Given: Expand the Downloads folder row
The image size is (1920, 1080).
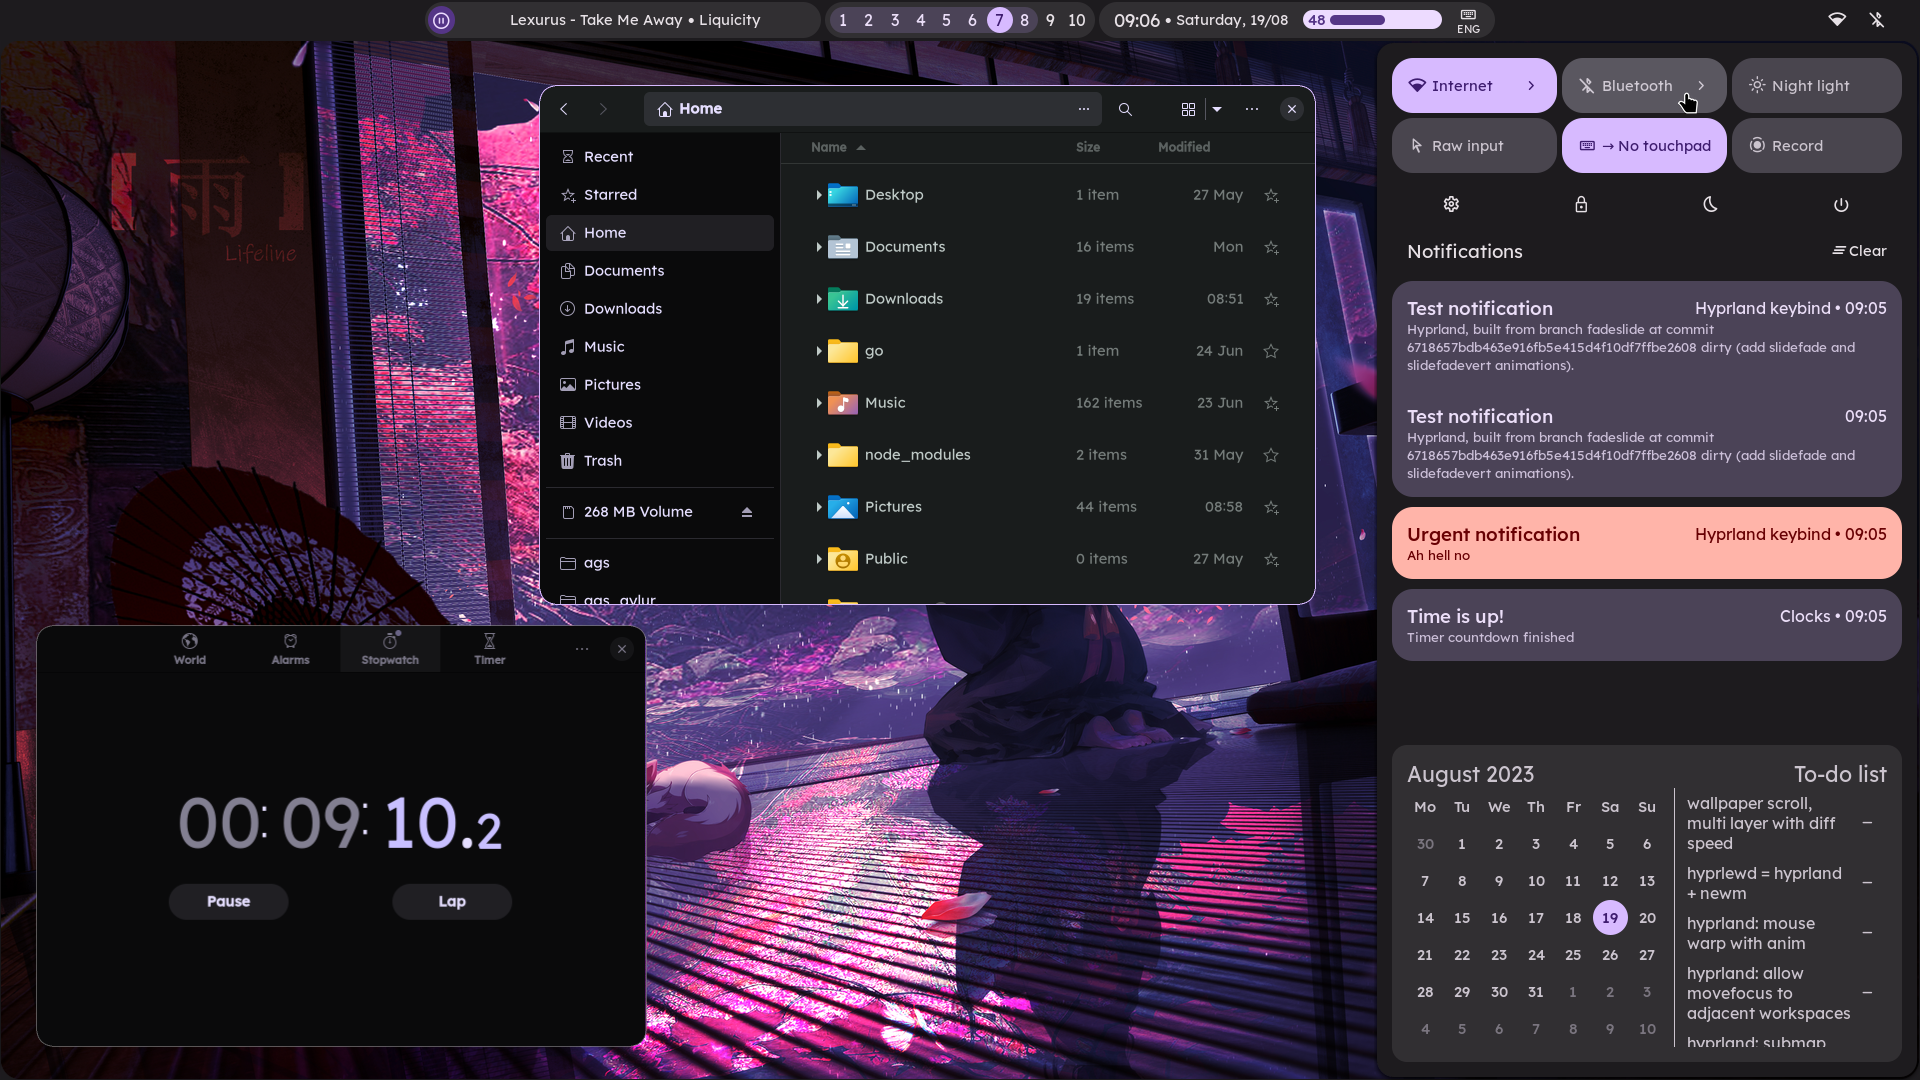Looking at the screenshot, I should point(819,298).
